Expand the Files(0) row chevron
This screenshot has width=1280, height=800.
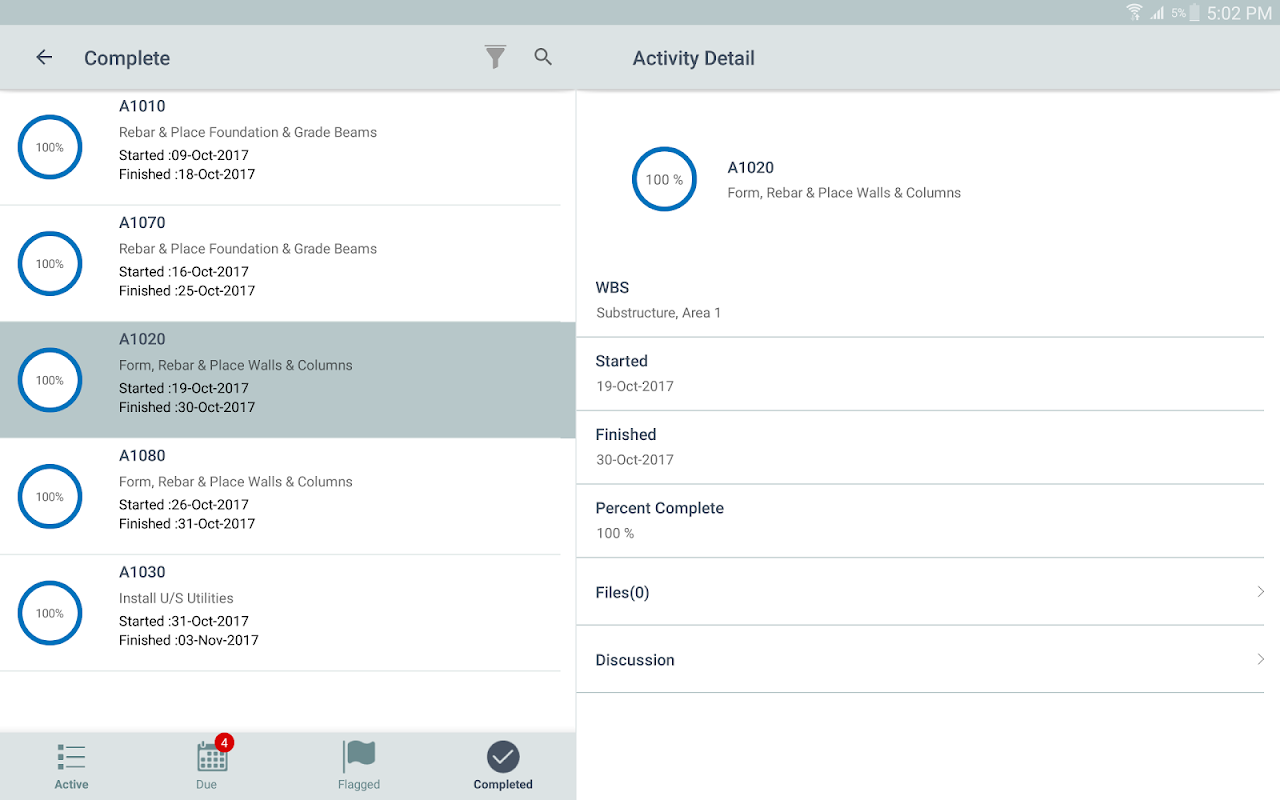pos(1260,592)
